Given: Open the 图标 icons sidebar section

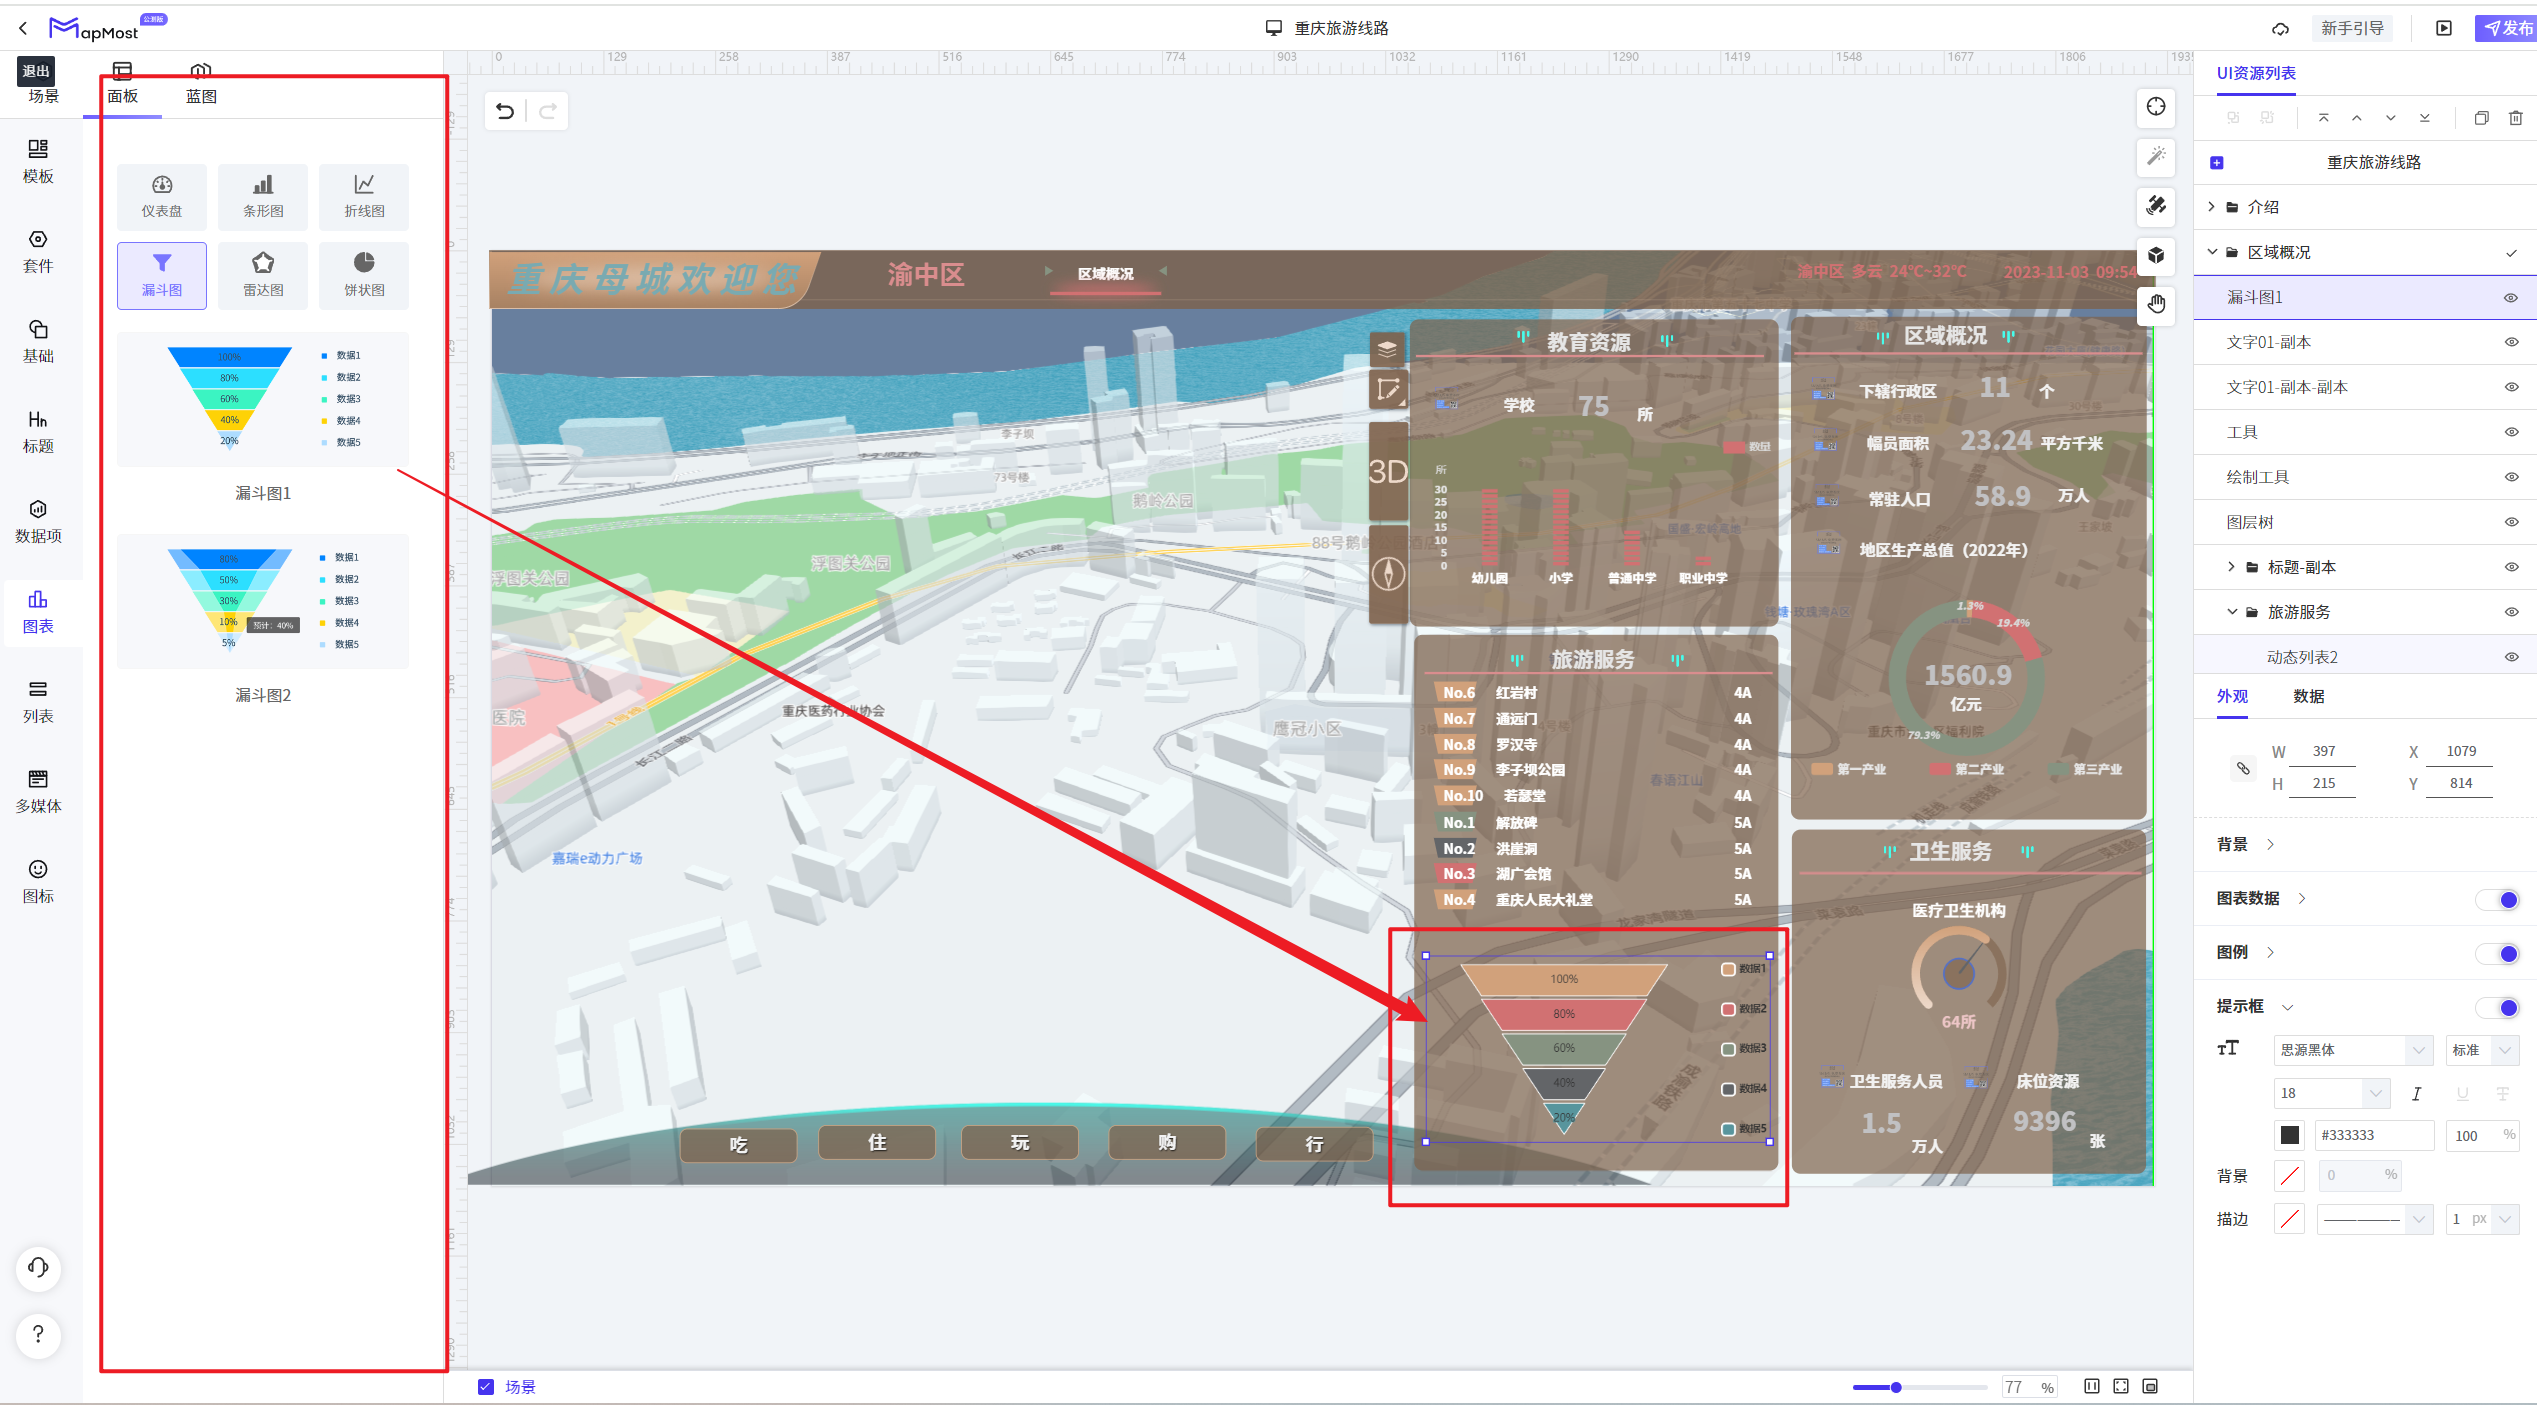Looking at the screenshot, I should 38,881.
